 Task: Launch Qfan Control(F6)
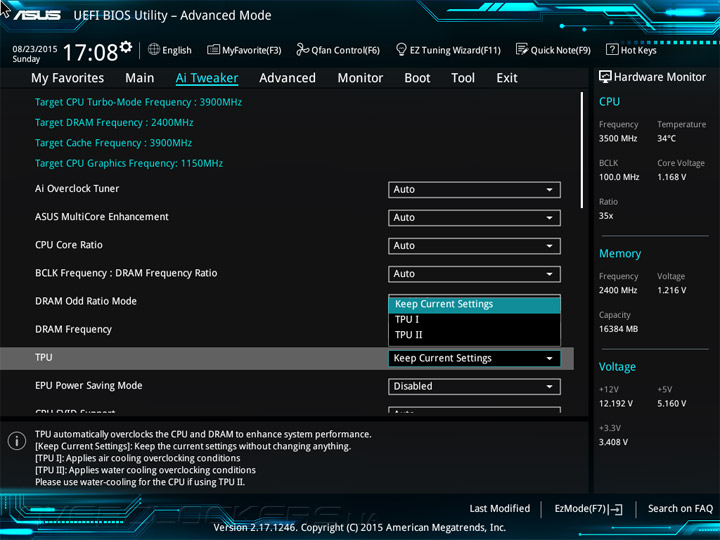click(338, 50)
